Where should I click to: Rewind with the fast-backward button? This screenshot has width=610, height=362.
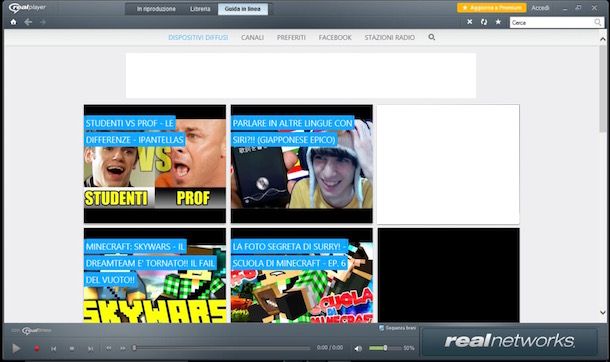point(109,348)
